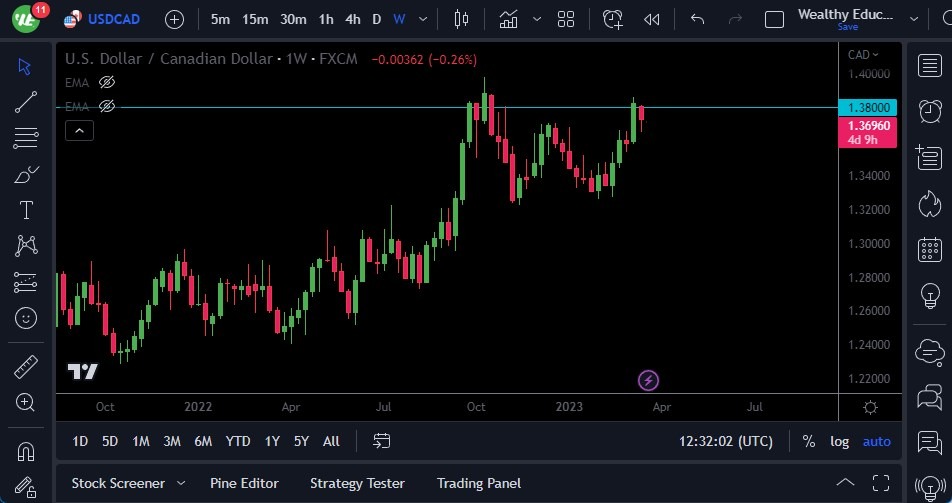Click the purple lightning event marker
The width and height of the screenshot is (952, 503).
coord(648,381)
